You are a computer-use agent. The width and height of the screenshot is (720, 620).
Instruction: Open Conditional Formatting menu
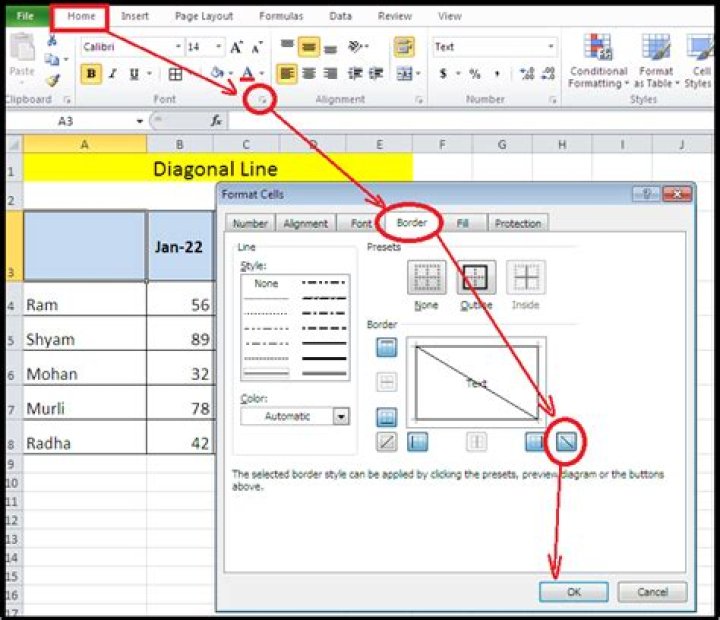(598, 61)
